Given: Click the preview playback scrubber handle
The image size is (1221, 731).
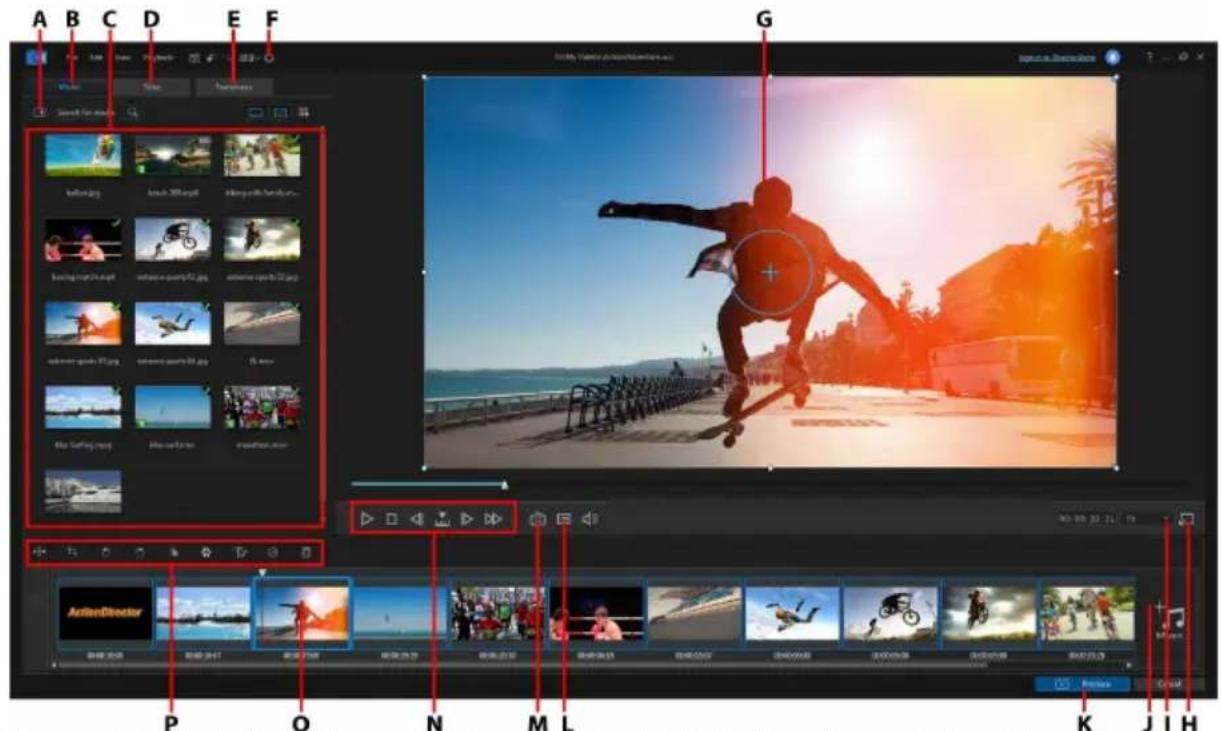Looking at the screenshot, I should coord(504,485).
